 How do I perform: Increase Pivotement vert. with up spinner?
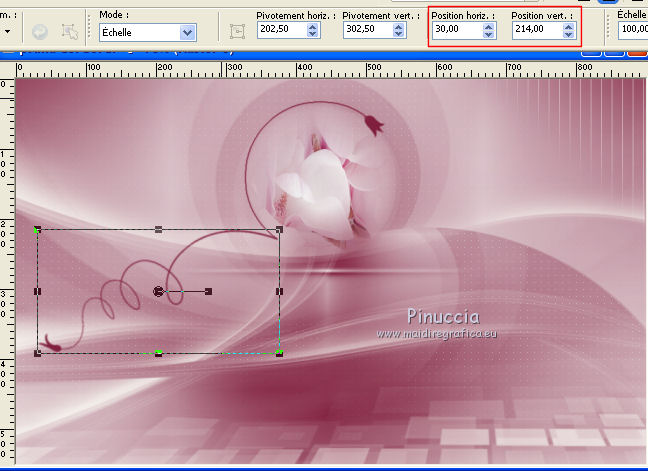pos(398,26)
